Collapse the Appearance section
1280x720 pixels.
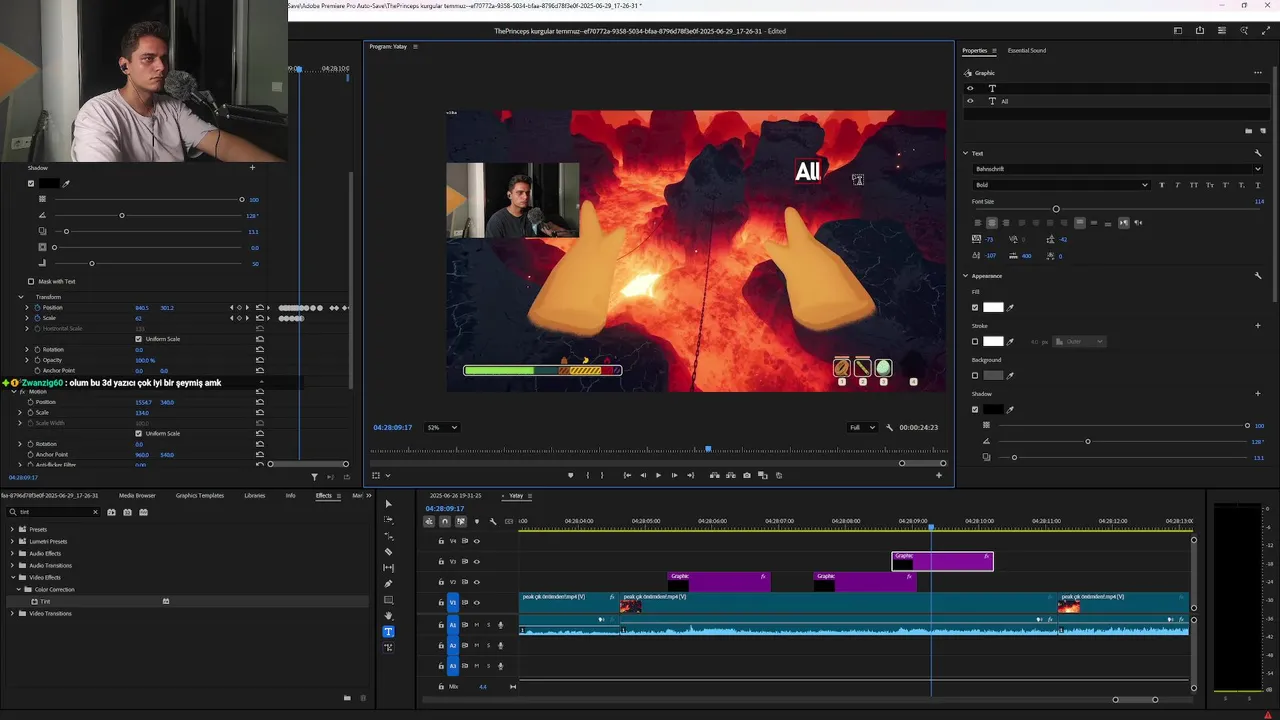pyautogui.click(x=966, y=276)
